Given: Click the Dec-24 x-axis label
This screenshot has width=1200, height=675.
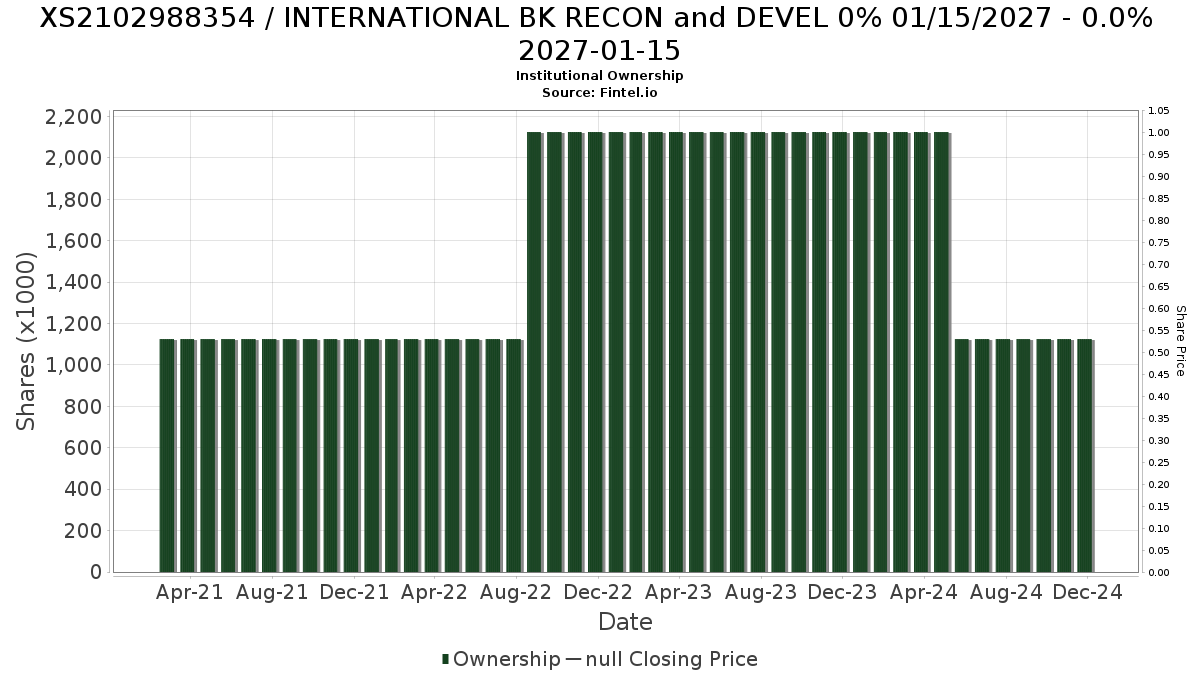Looking at the screenshot, I should 1087,592.
